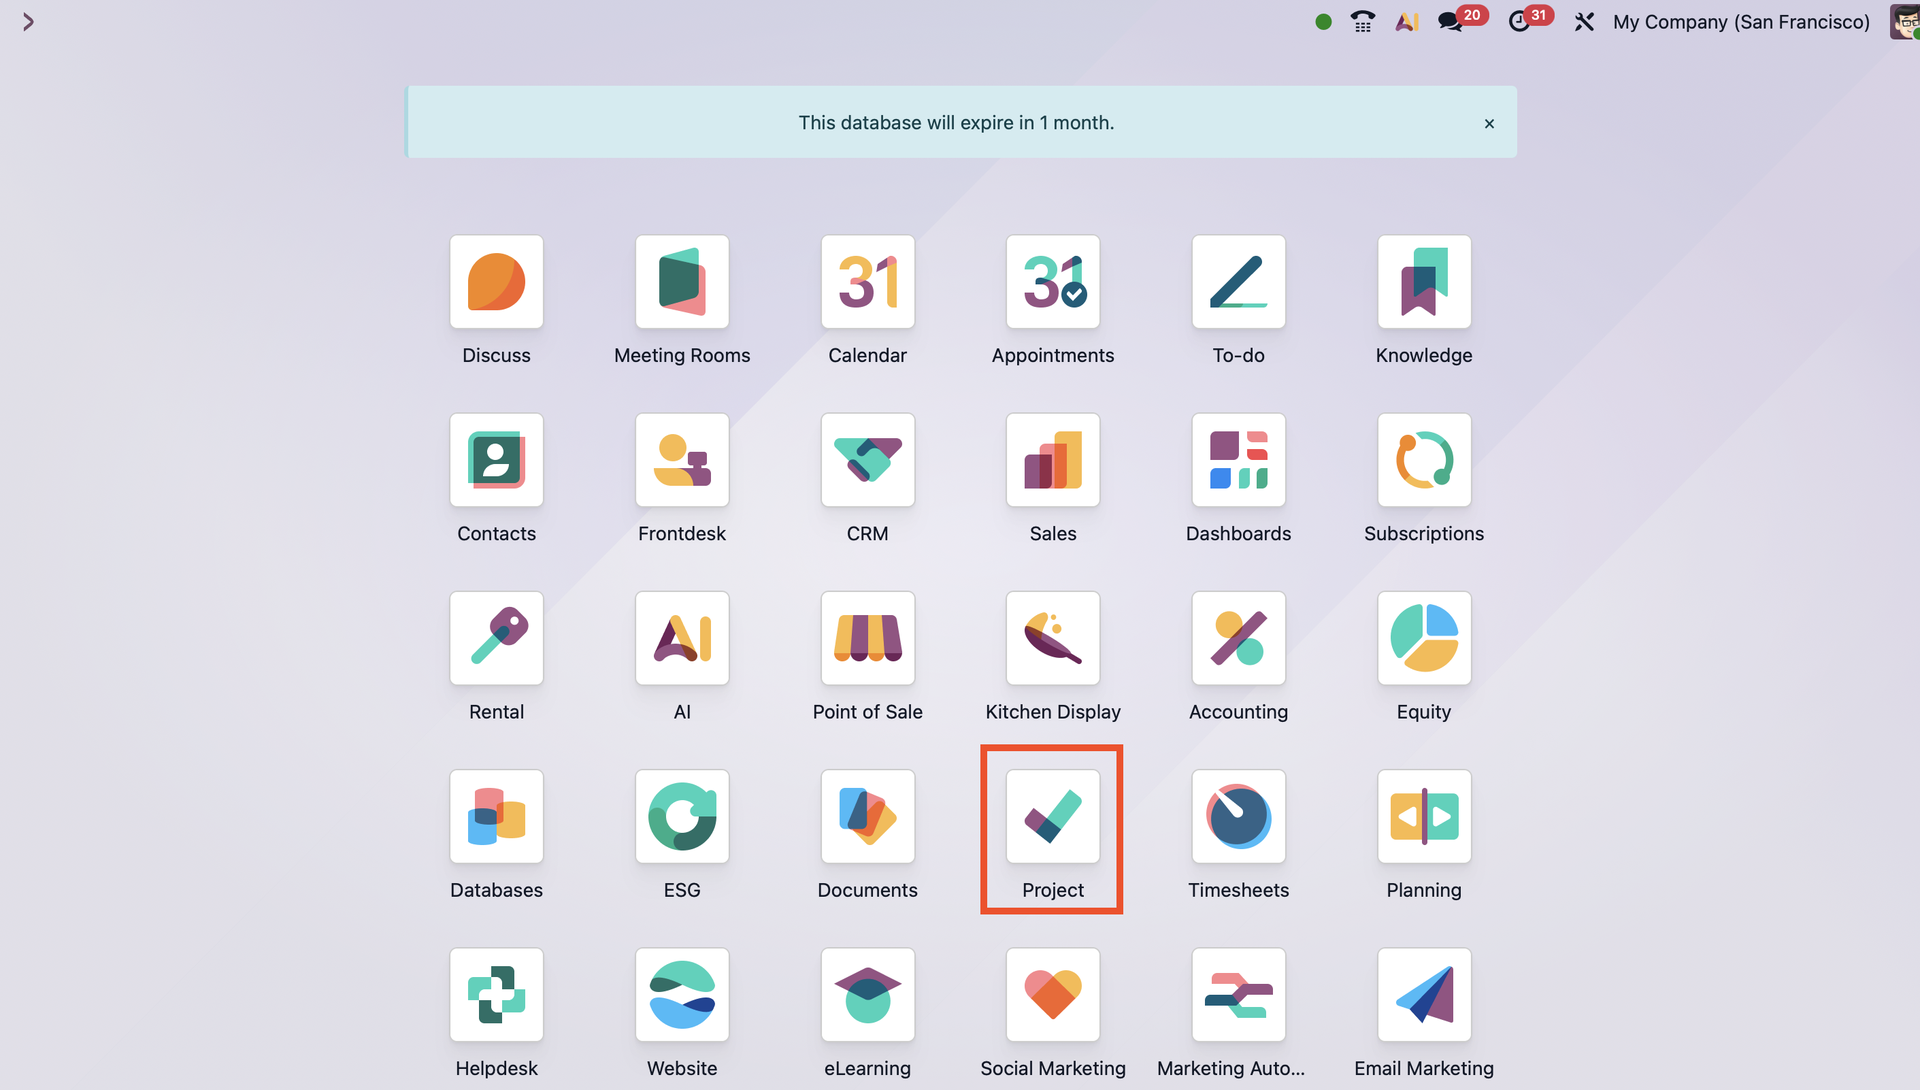Open the Dashboards app
This screenshot has height=1090, width=1920.
coord(1238,460)
